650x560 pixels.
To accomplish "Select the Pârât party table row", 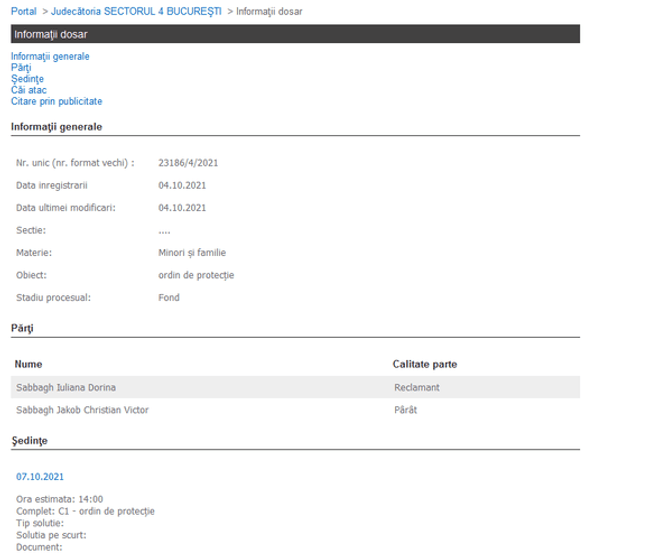I will click(295, 410).
